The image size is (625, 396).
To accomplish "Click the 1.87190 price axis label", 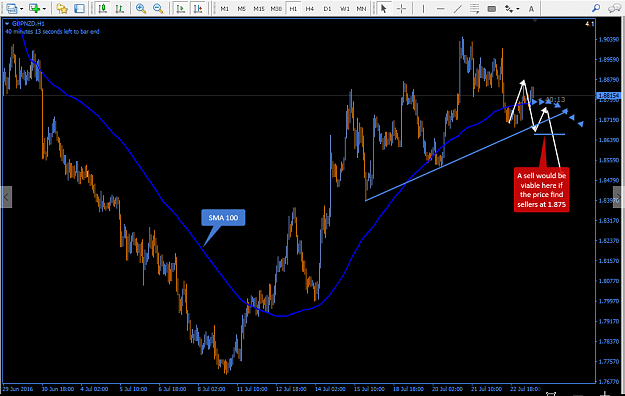I will (609, 120).
